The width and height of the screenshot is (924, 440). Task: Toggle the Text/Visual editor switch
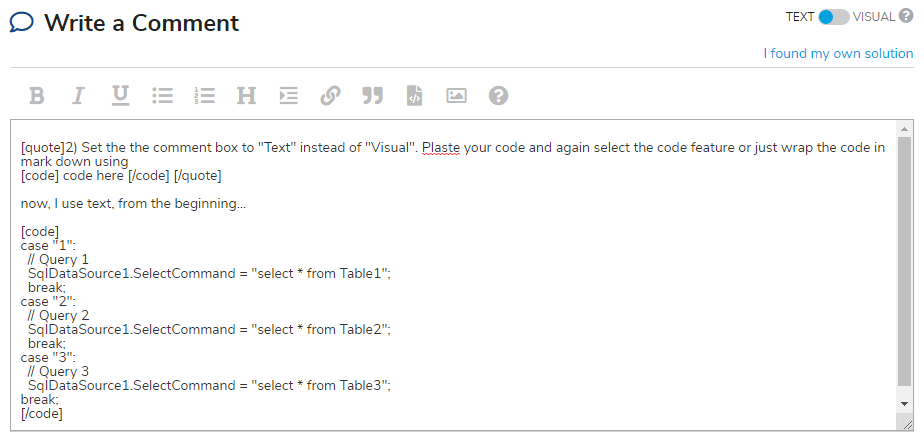(833, 17)
